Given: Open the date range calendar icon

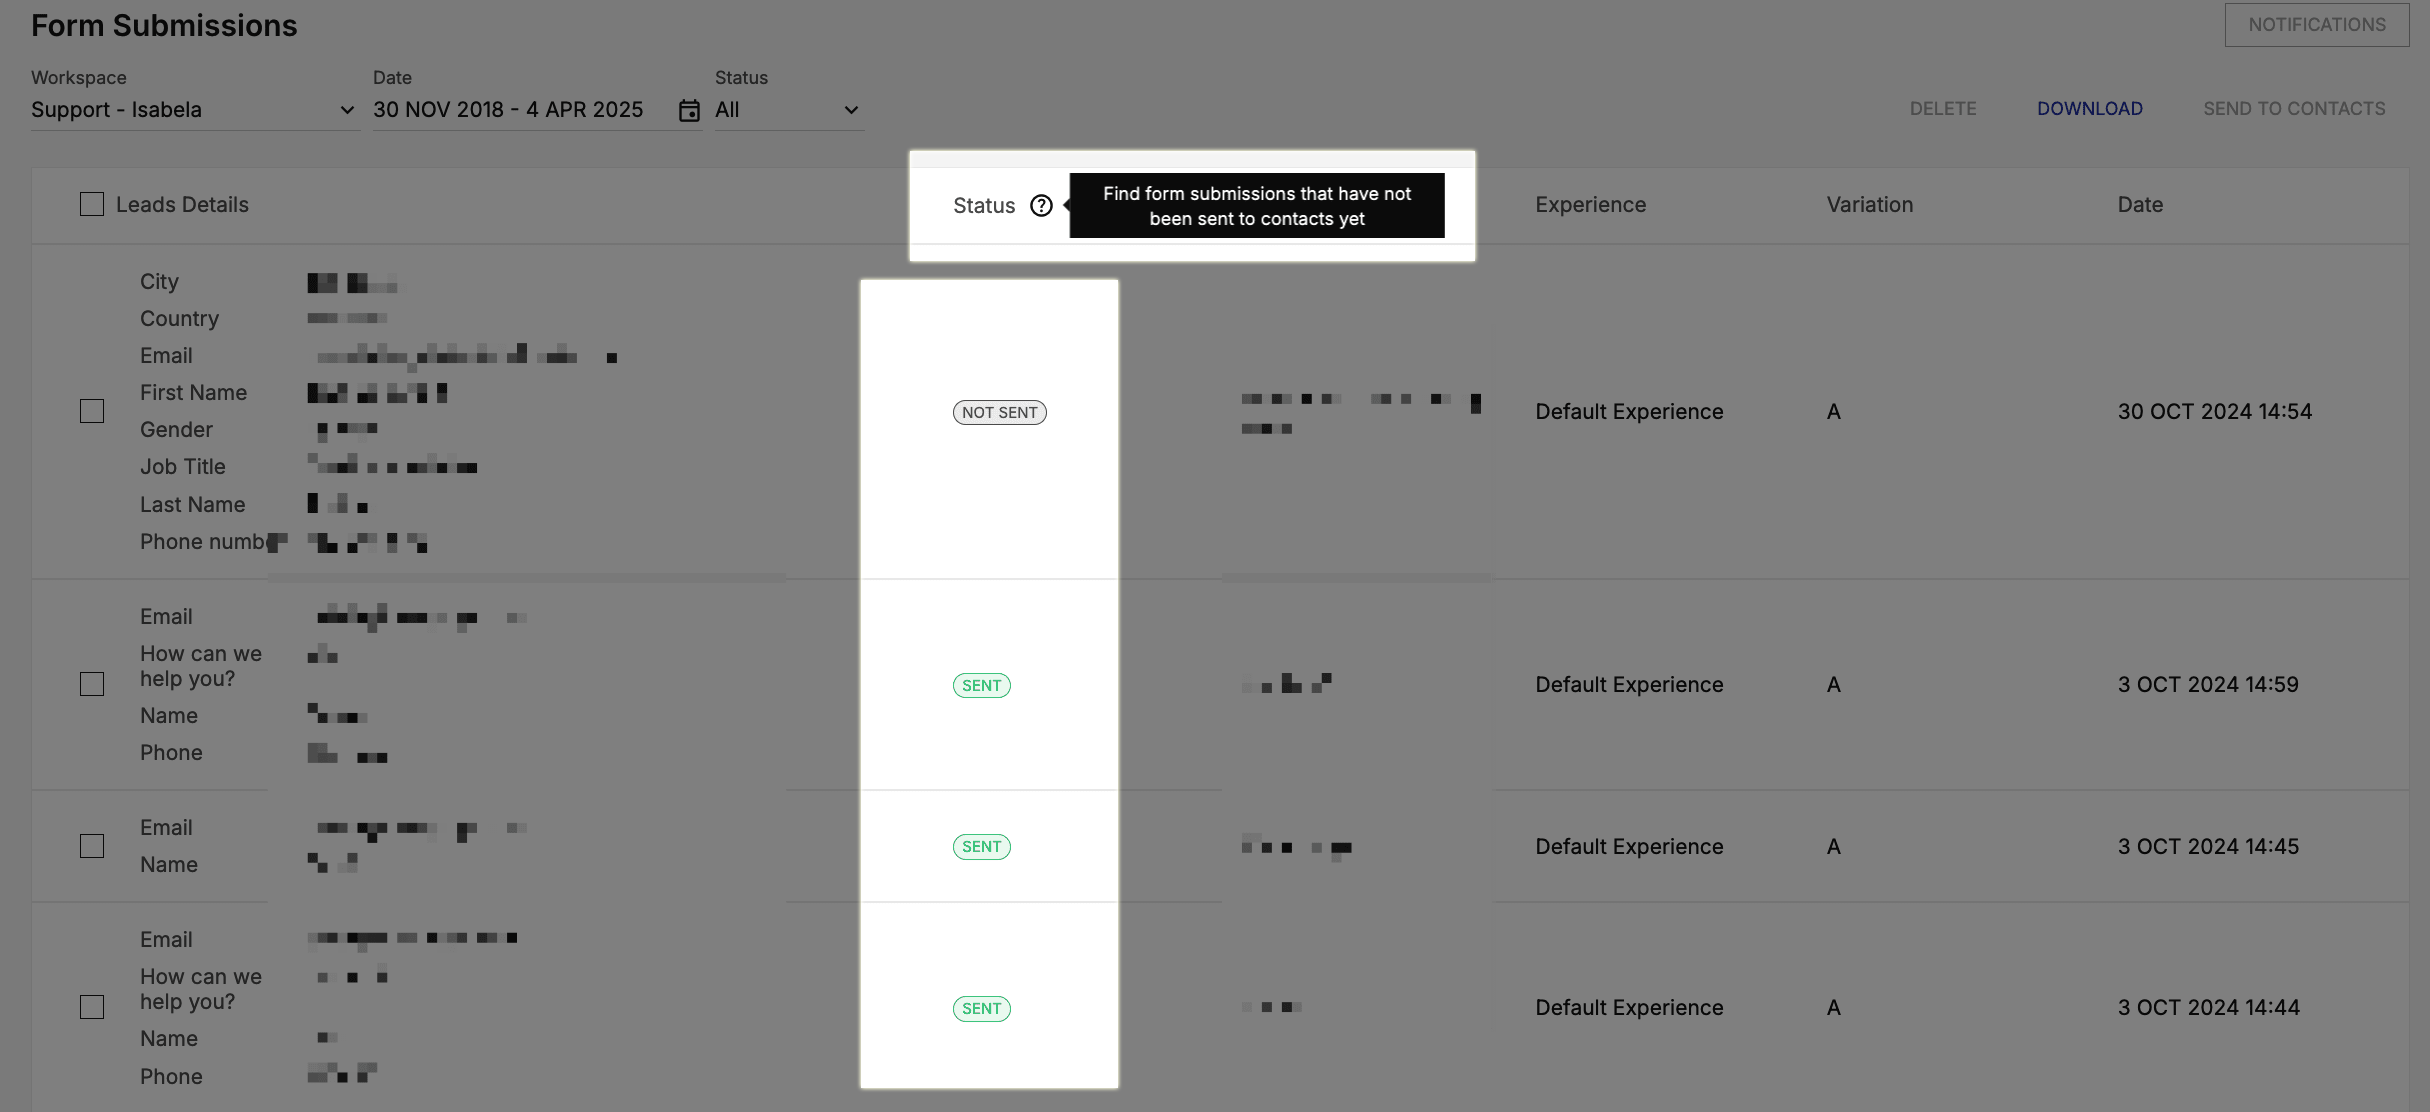Looking at the screenshot, I should coord(689,110).
